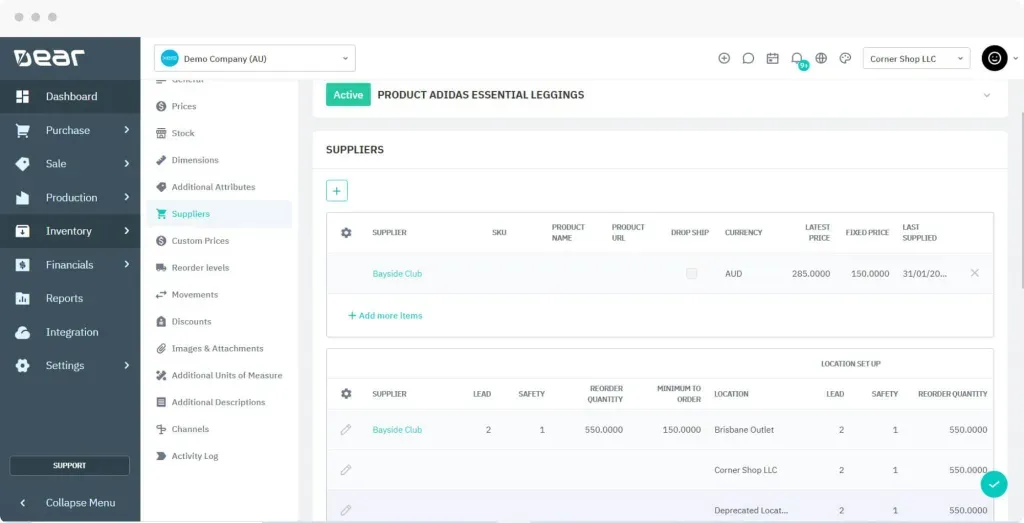This screenshot has width=1024, height=523.
Task: Remove Bayside Club supplier row
Action: point(975,273)
